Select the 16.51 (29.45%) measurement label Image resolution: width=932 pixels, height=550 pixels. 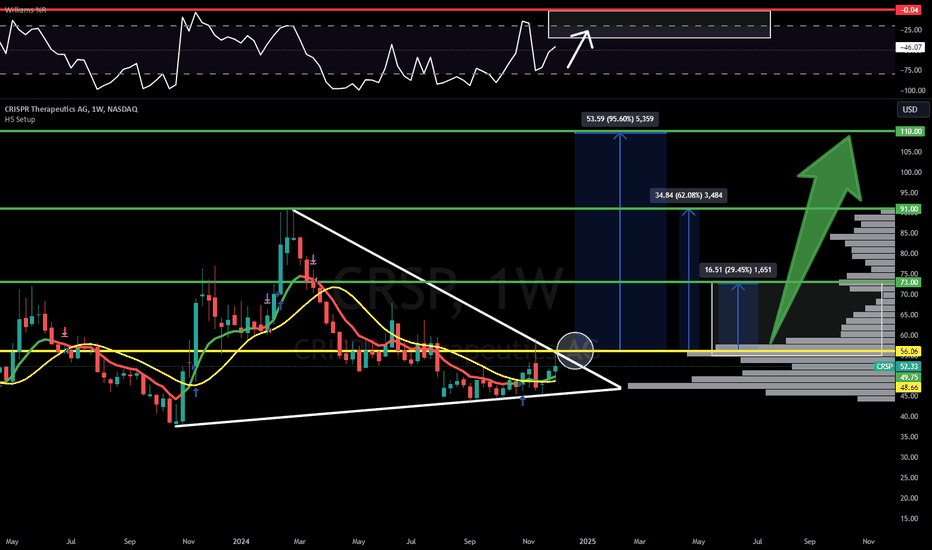coord(738,270)
